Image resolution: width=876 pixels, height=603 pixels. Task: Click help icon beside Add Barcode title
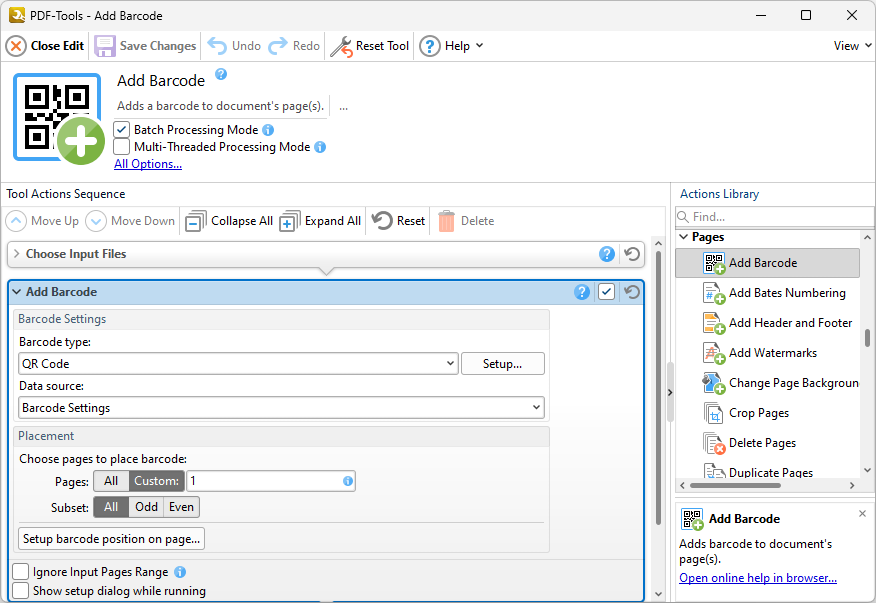[x=221, y=74]
